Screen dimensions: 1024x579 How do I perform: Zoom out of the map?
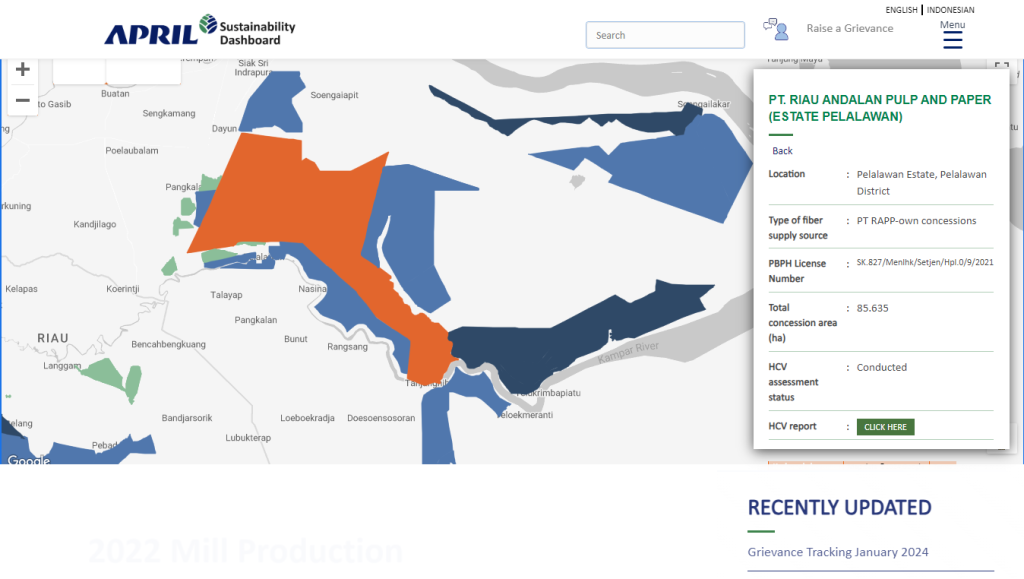tap(22, 100)
